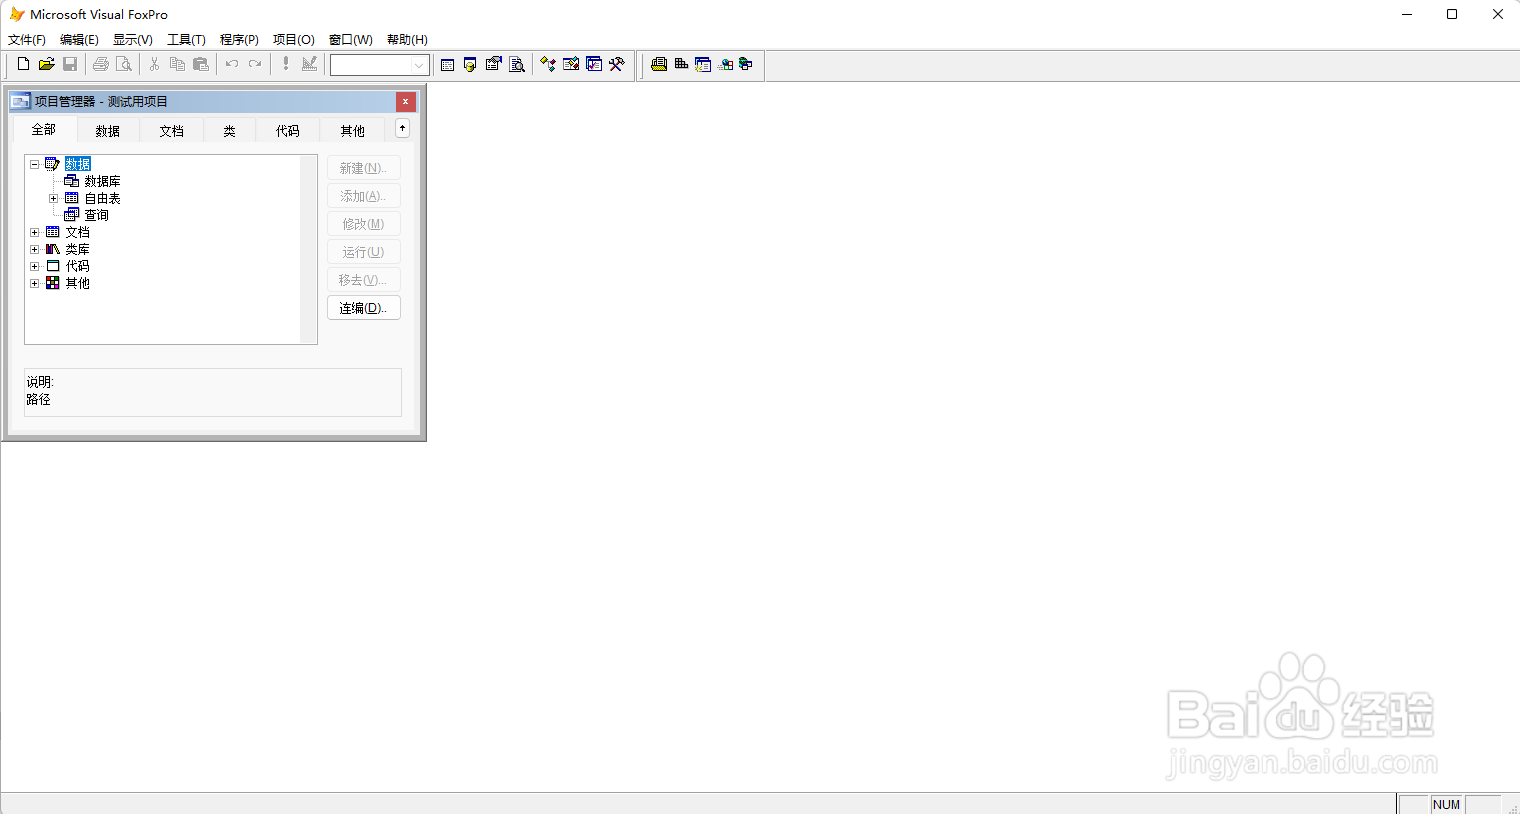Click the 添加(A).. button

[x=364, y=196]
